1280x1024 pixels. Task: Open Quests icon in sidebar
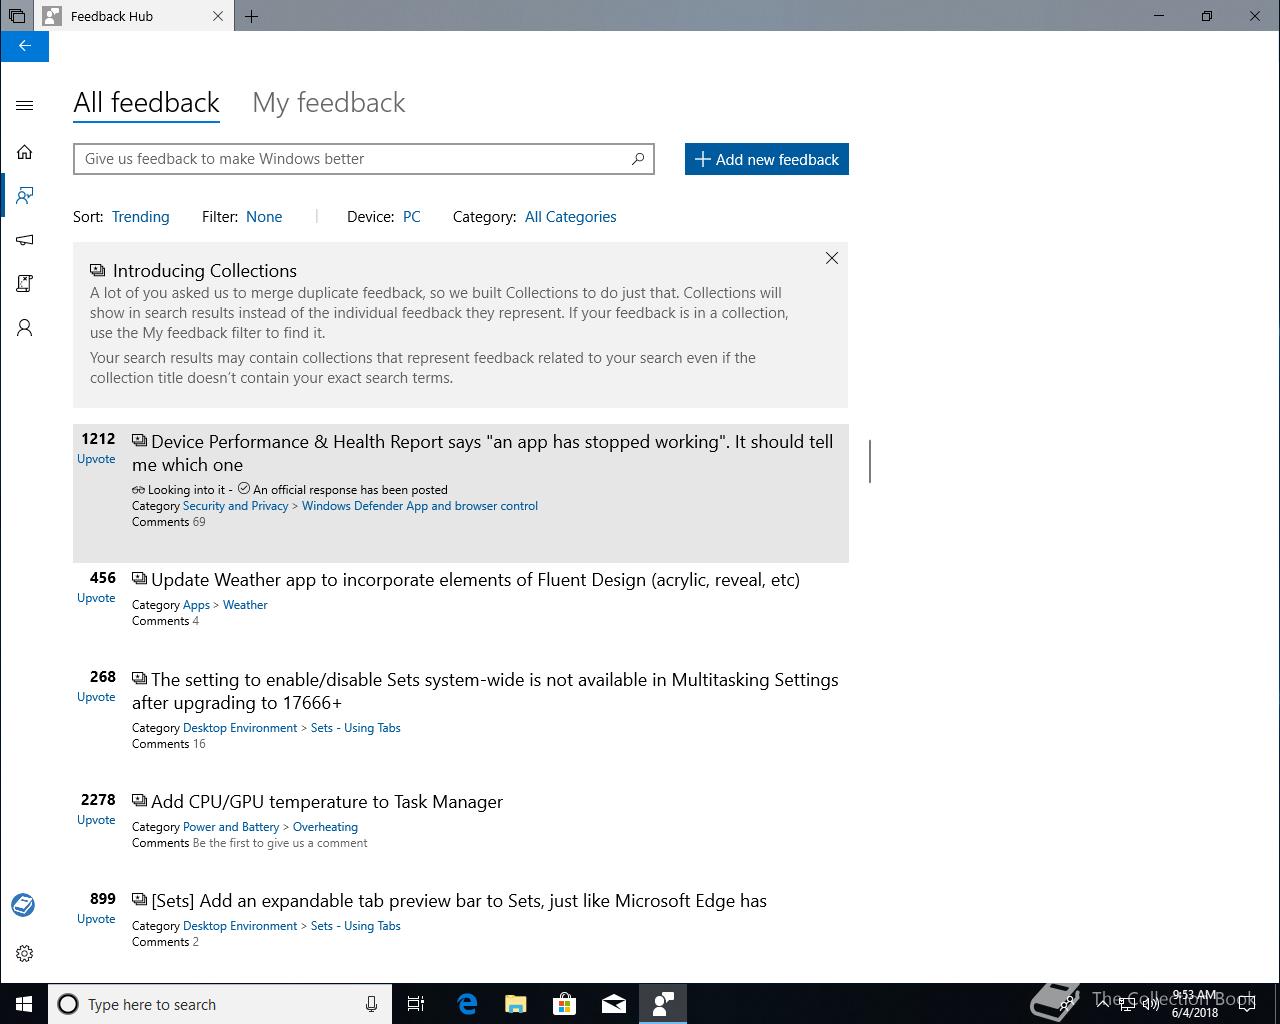click(25, 284)
